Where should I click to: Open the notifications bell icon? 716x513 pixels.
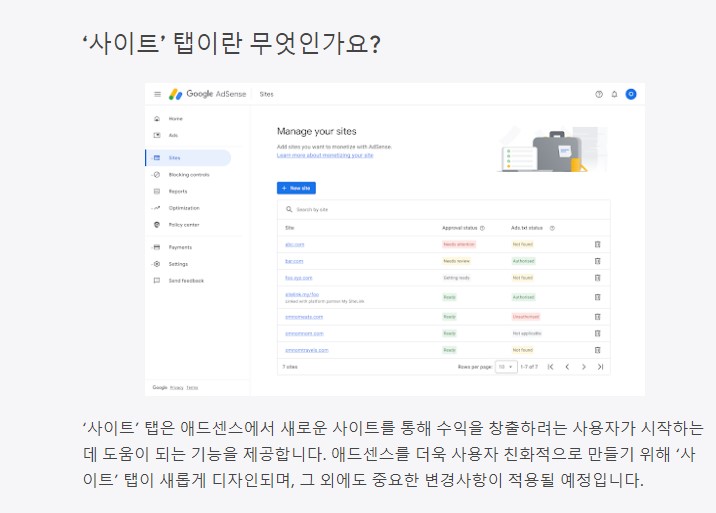tap(614, 94)
